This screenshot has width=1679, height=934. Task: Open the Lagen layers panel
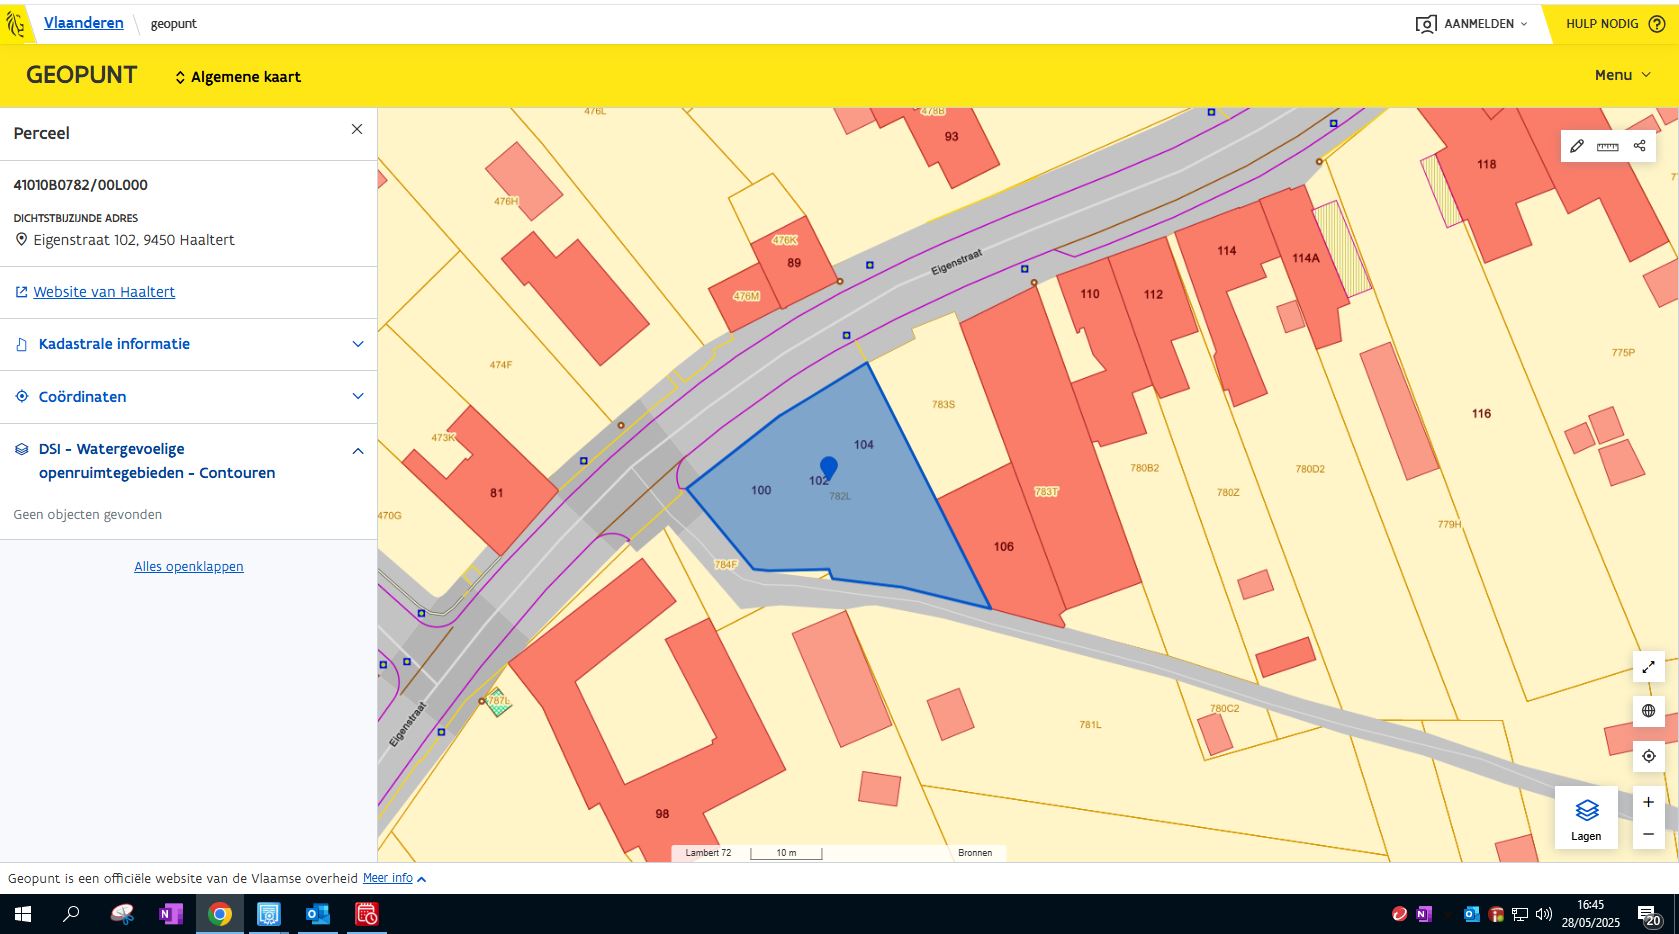pyautogui.click(x=1586, y=817)
